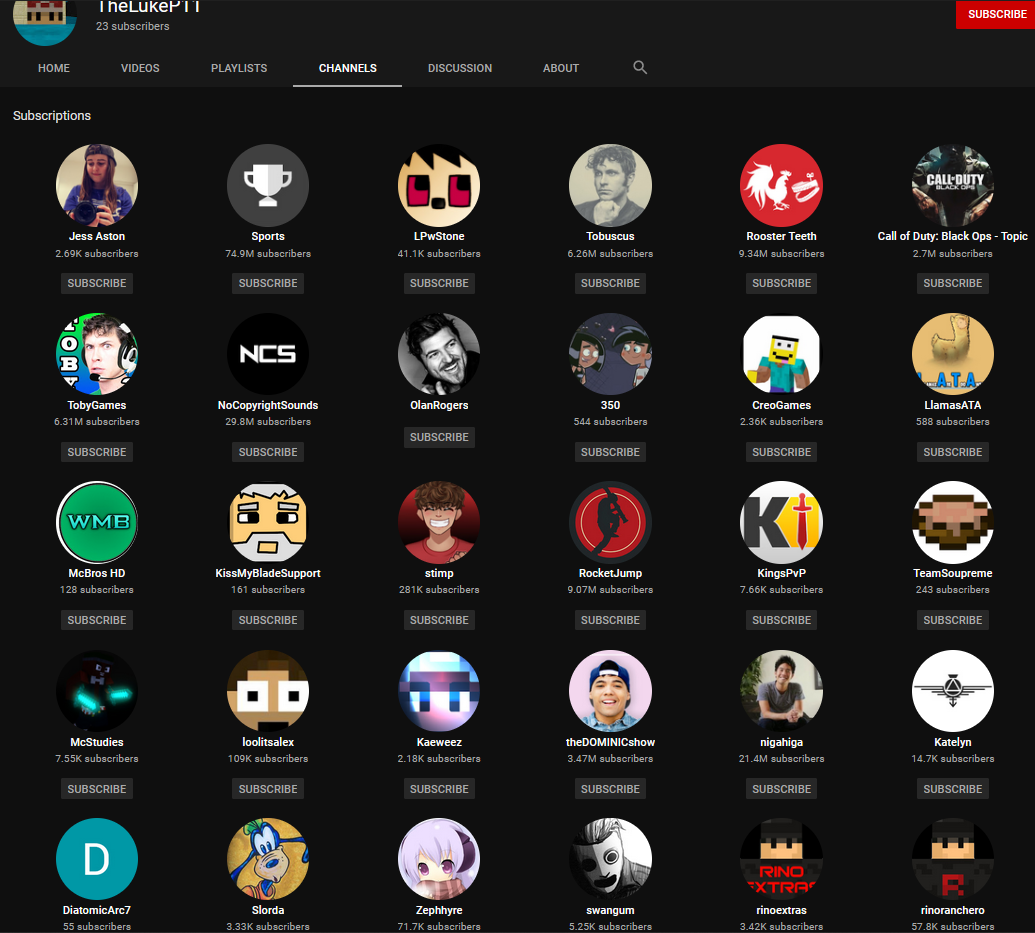Click nigahiga channel avatar
Viewport: 1035px width, 933px height.
pyautogui.click(x=782, y=691)
